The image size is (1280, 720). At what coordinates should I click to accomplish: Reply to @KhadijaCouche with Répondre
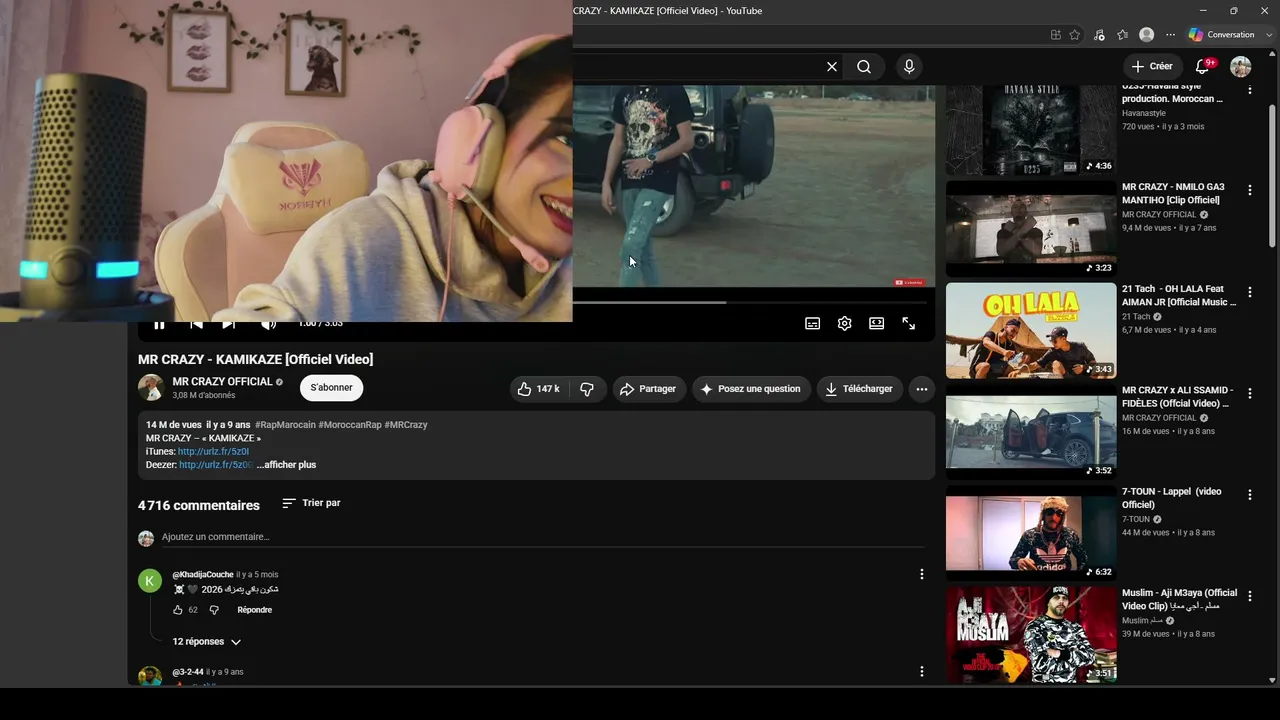[254, 610]
